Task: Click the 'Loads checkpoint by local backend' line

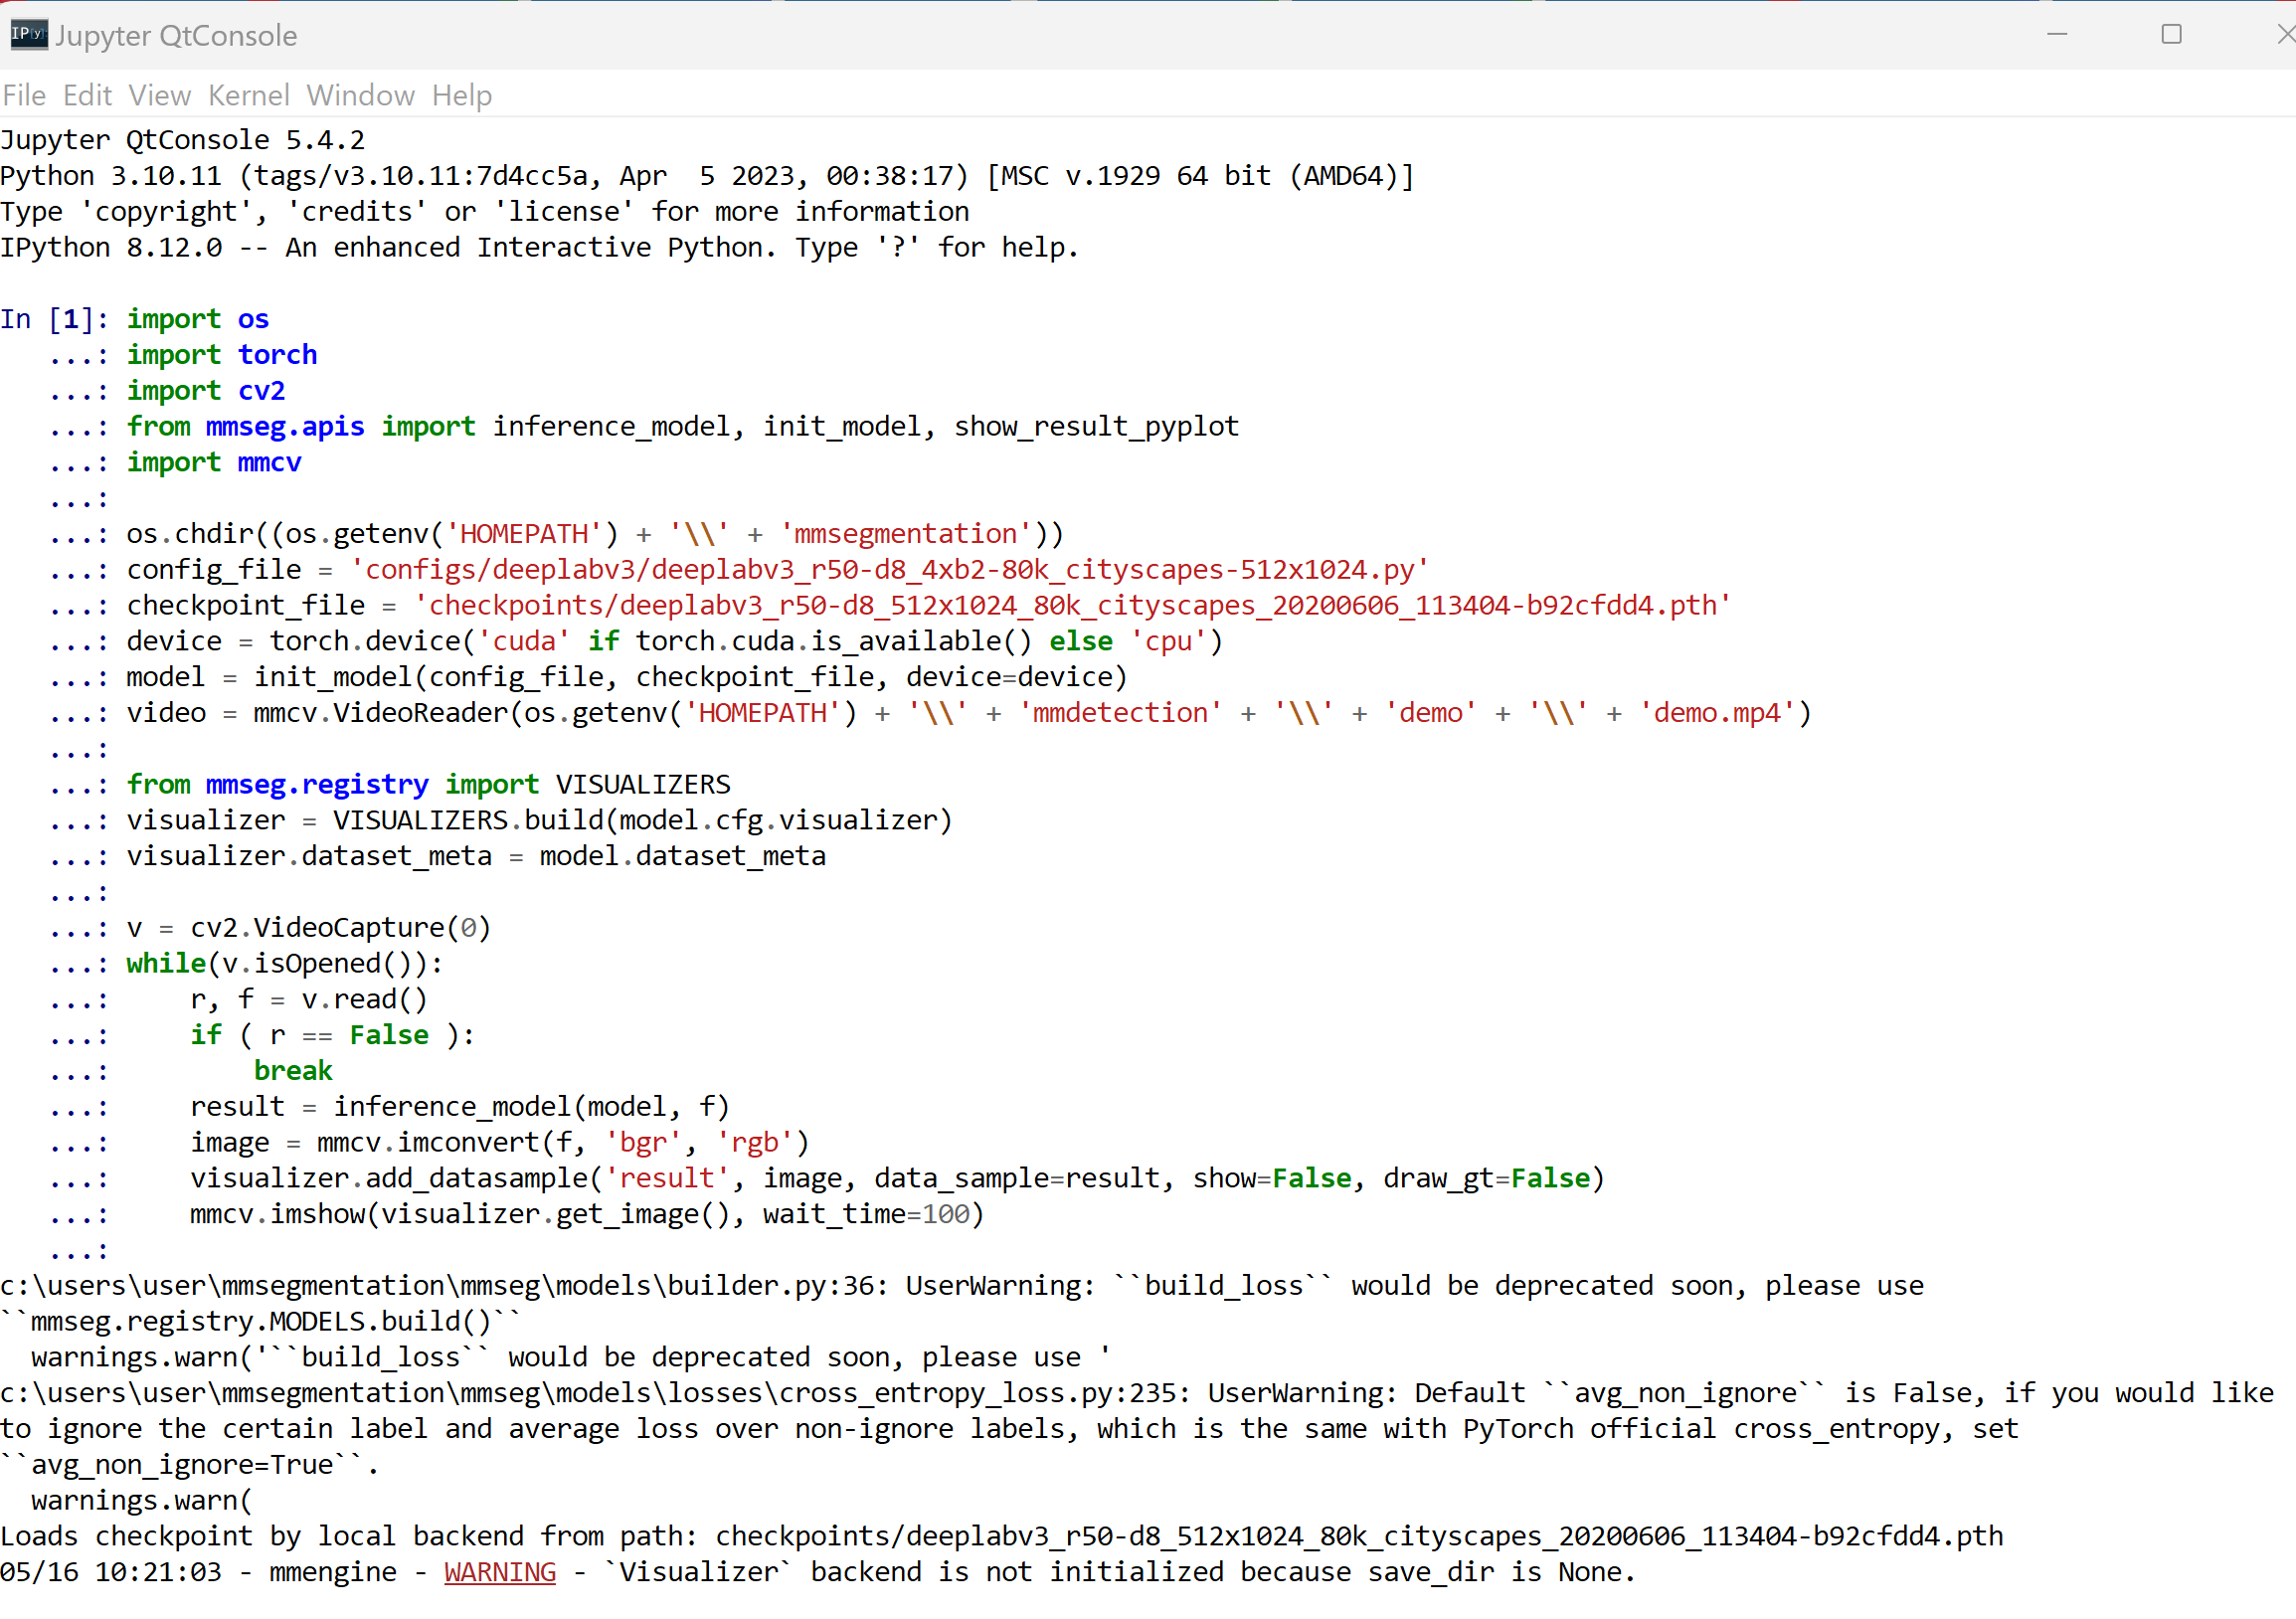Action: 1002,1536
